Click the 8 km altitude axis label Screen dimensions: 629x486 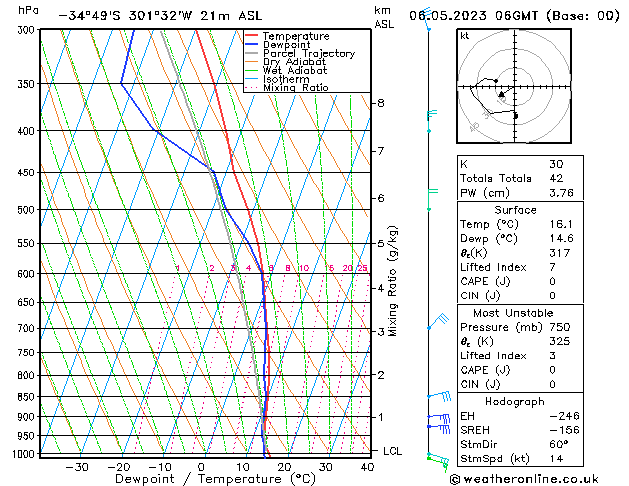[380, 103]
